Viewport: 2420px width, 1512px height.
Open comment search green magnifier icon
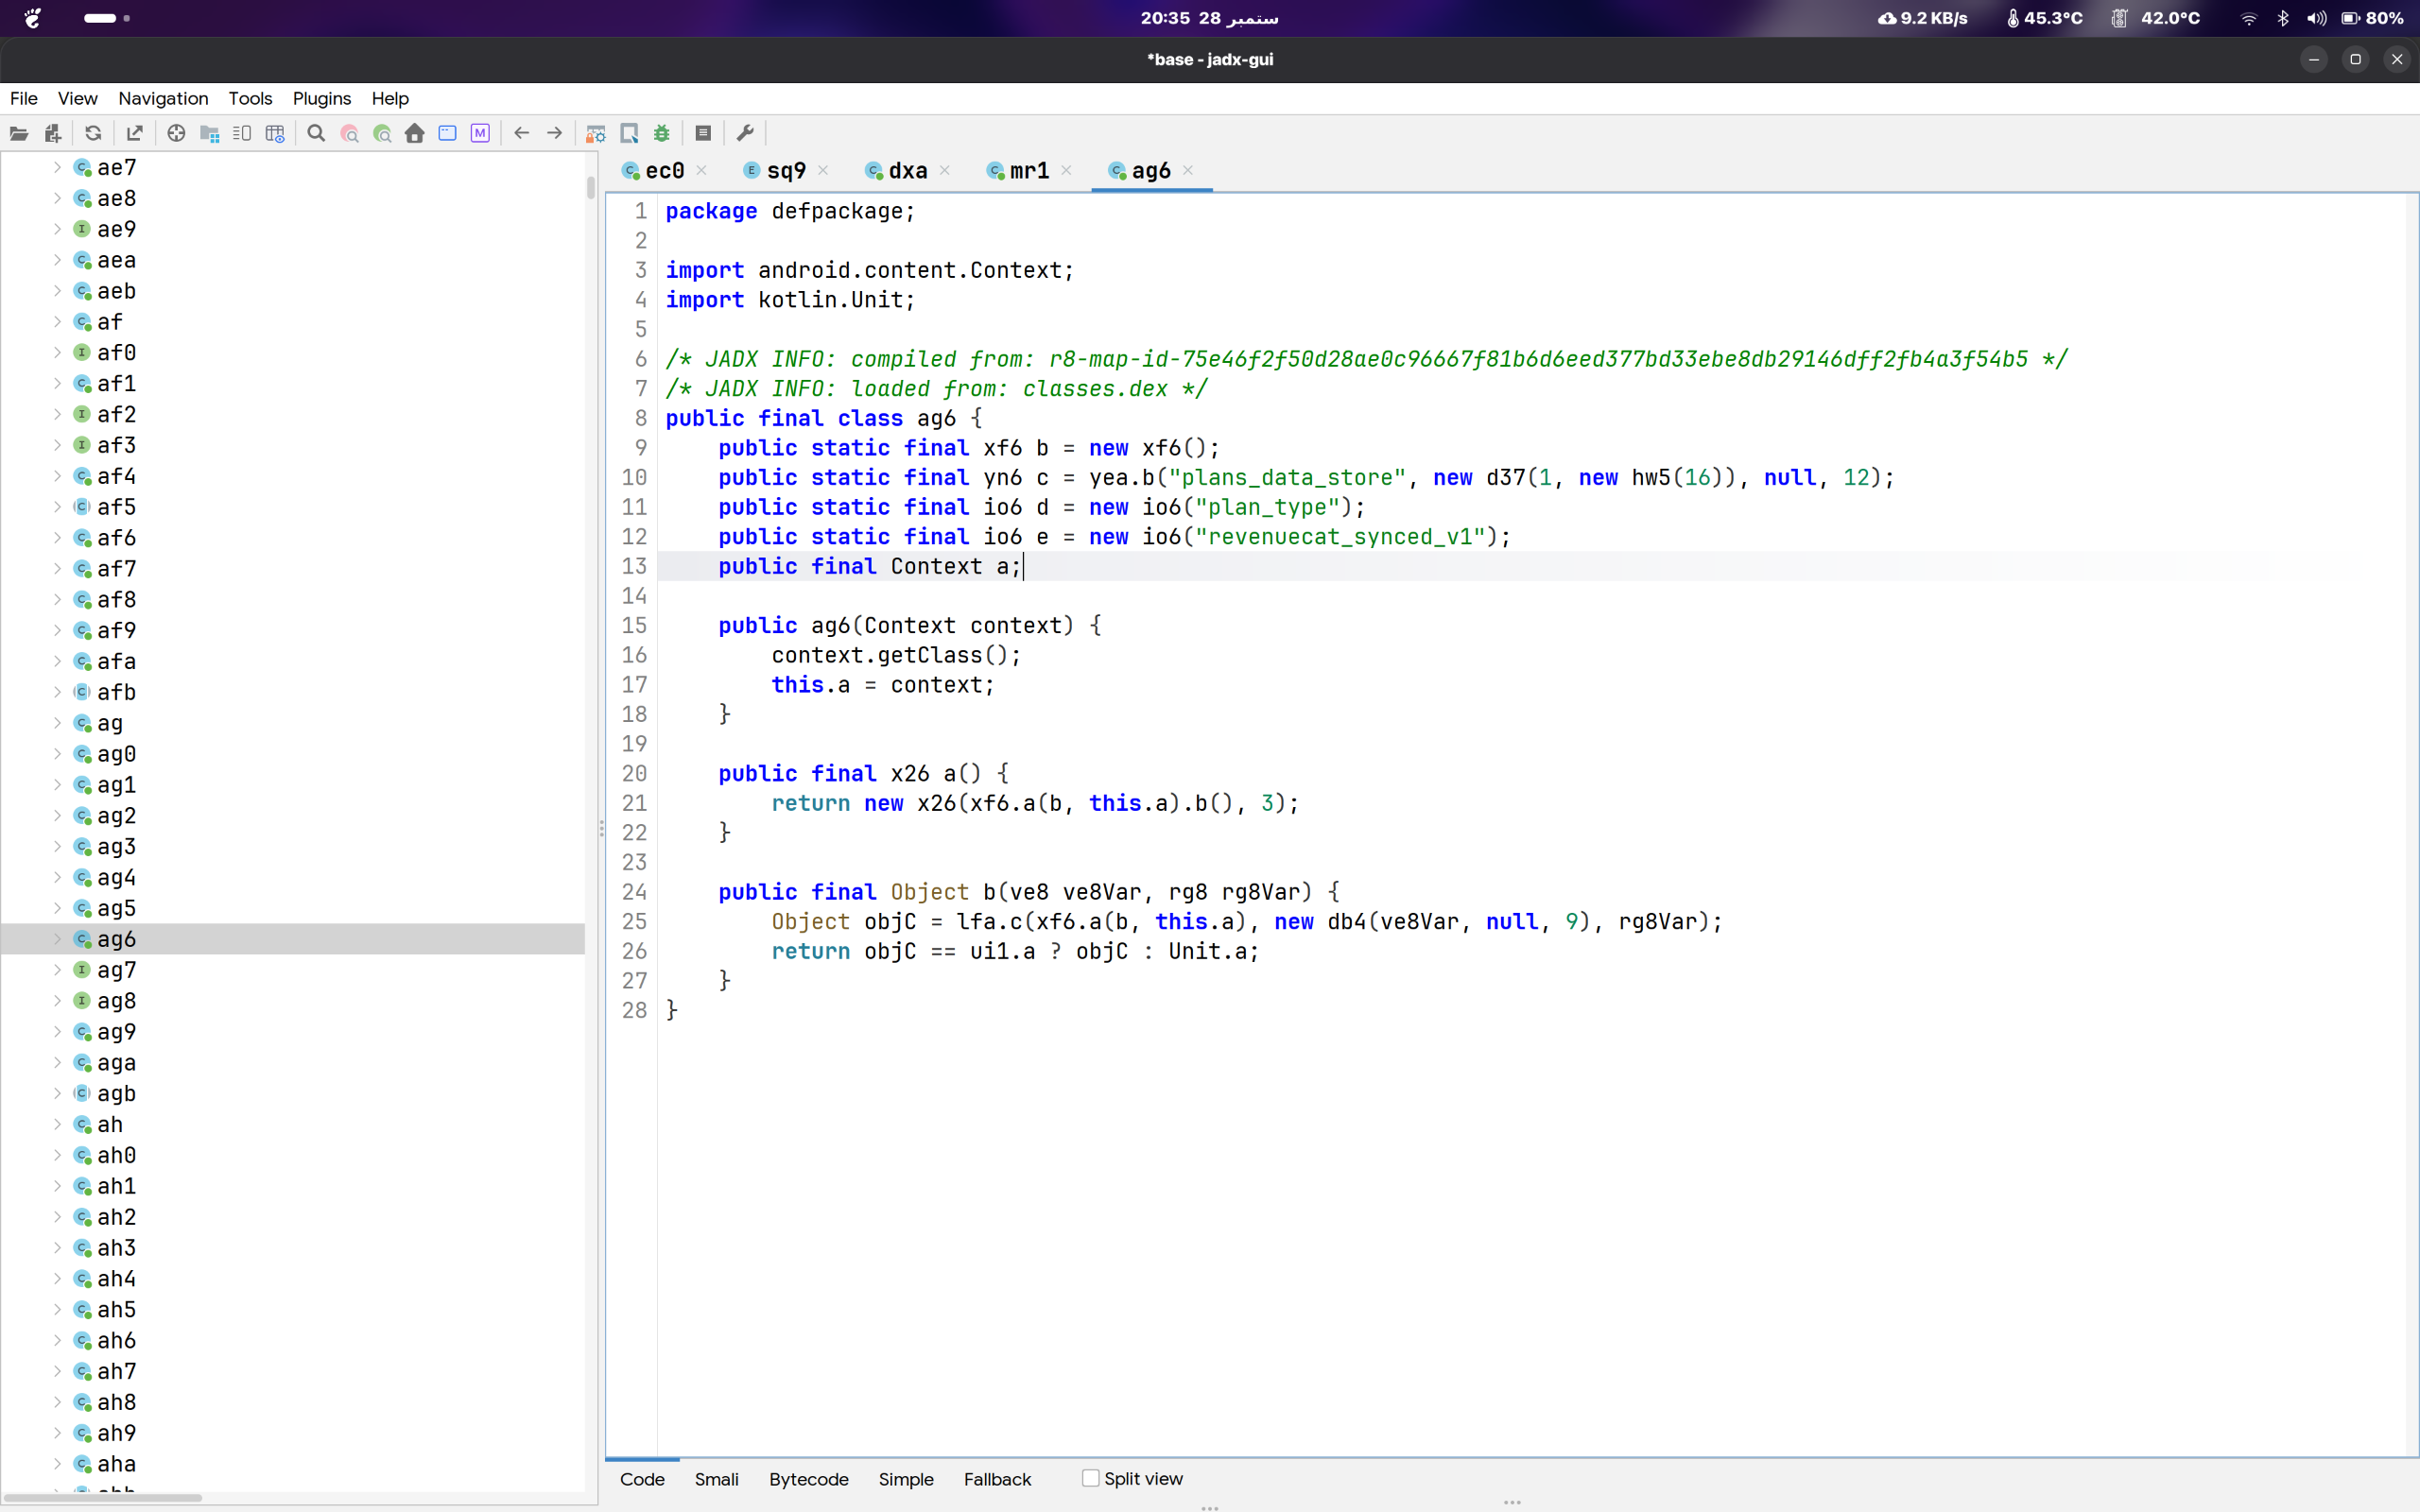(x=382, y=133)
